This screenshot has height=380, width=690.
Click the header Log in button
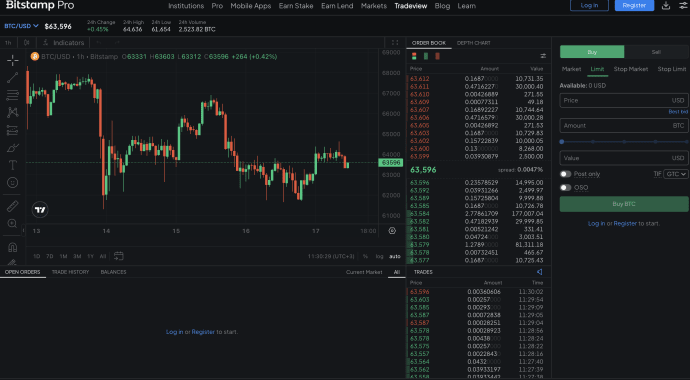click(x=589, y=5)
